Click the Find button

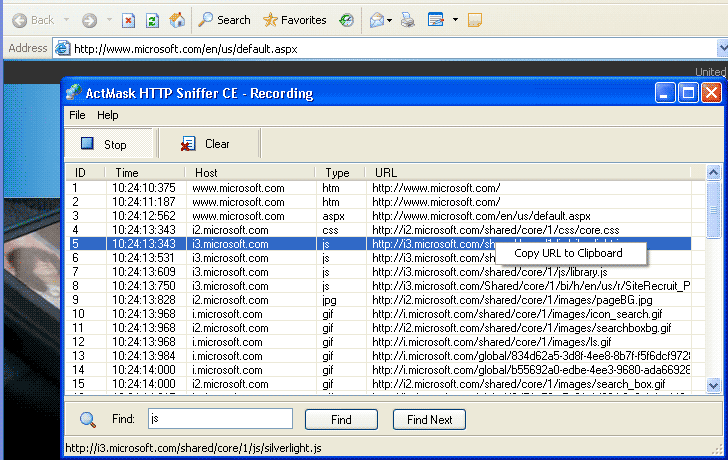341,420
